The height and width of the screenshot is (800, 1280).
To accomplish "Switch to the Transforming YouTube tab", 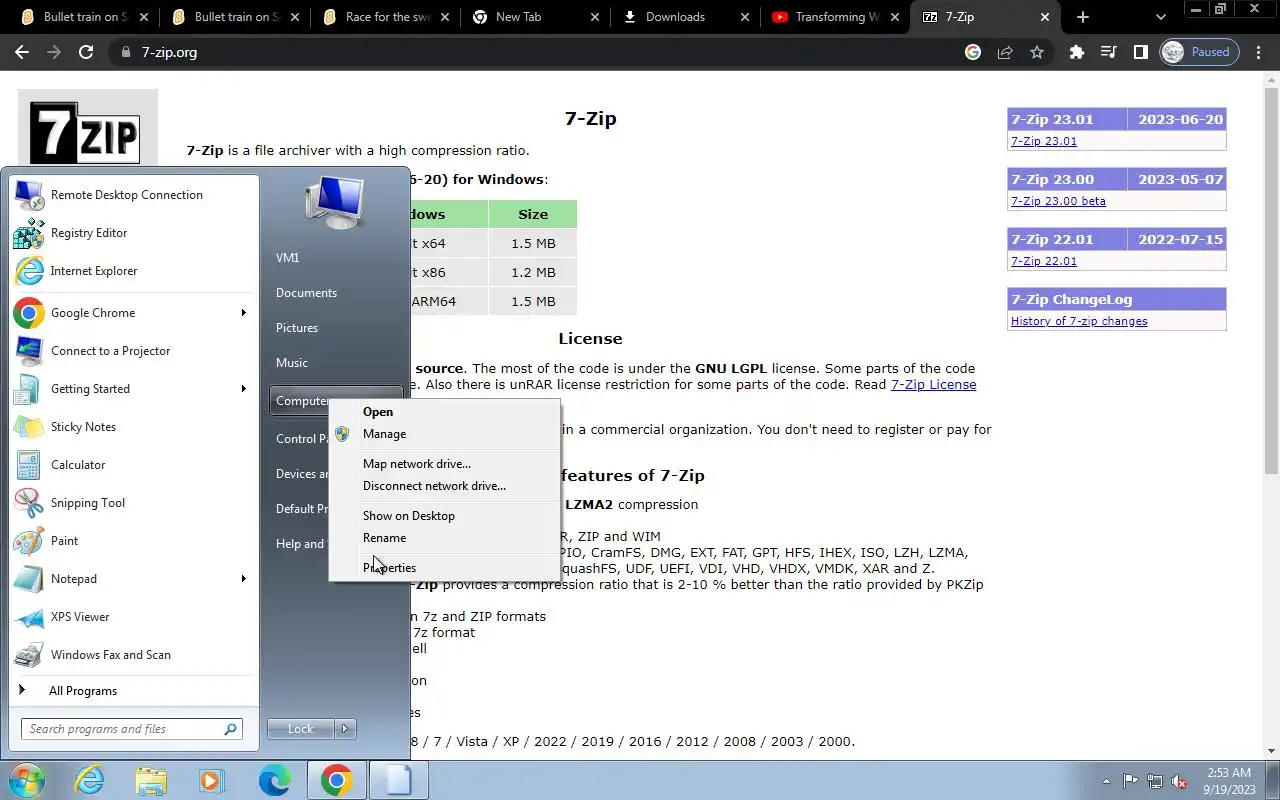I will pyautogui.click(x=838, y=17).
